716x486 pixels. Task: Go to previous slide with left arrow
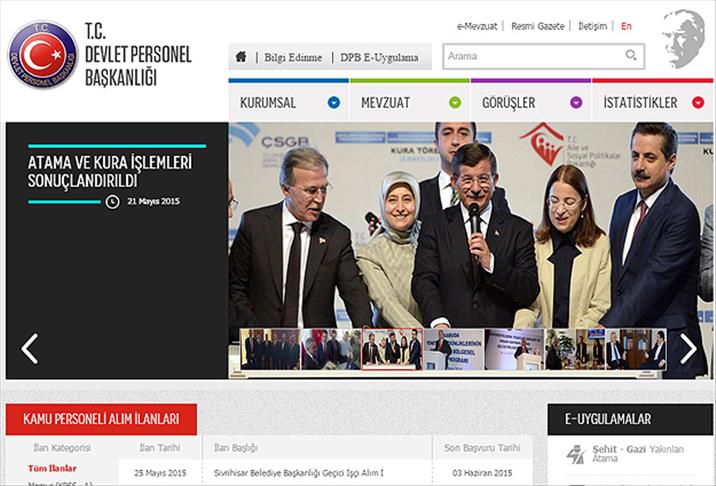30,348
